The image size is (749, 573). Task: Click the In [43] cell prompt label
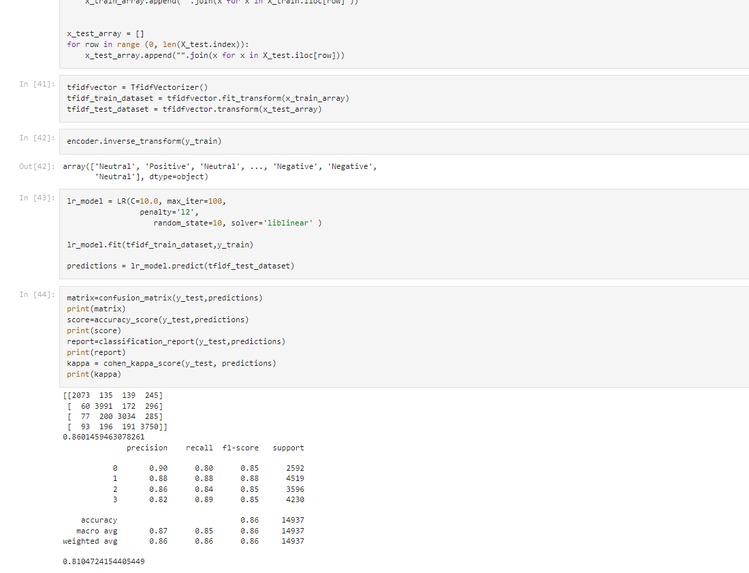(37, 198)
